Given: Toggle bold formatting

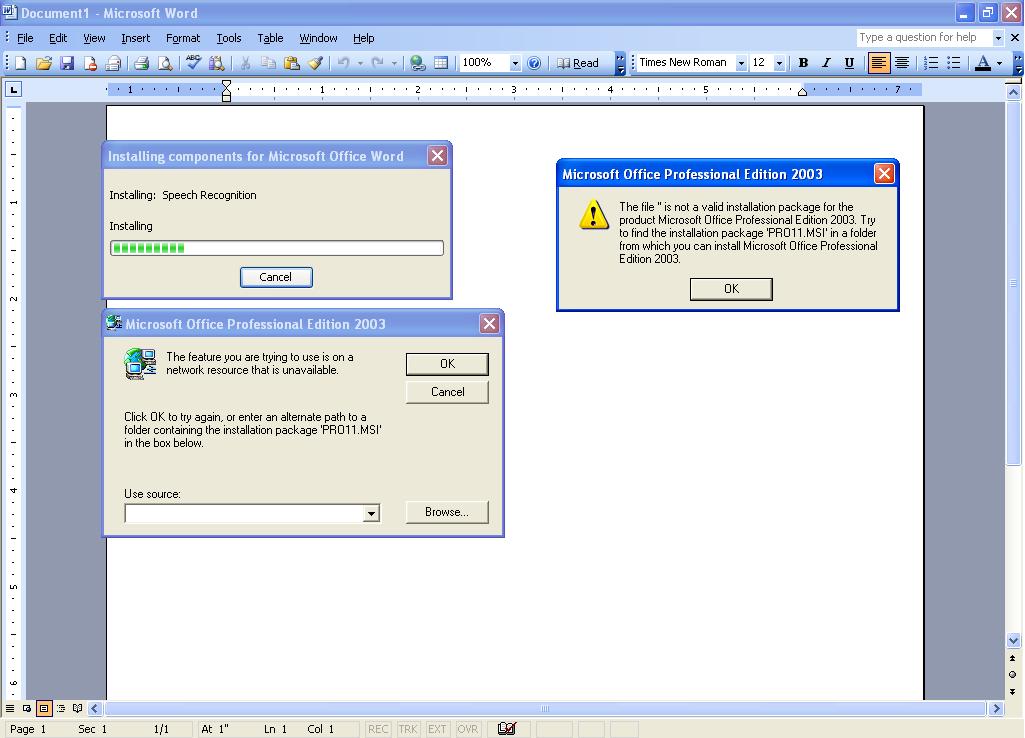Looking at the screenshot, I should point(803,63).
